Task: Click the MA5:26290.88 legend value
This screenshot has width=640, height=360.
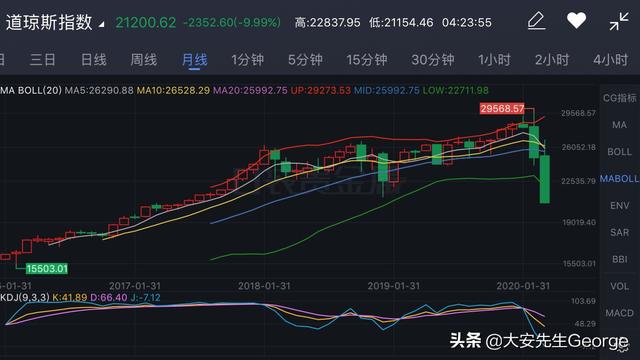Action: pyautogui.click(x=99, y=90)
